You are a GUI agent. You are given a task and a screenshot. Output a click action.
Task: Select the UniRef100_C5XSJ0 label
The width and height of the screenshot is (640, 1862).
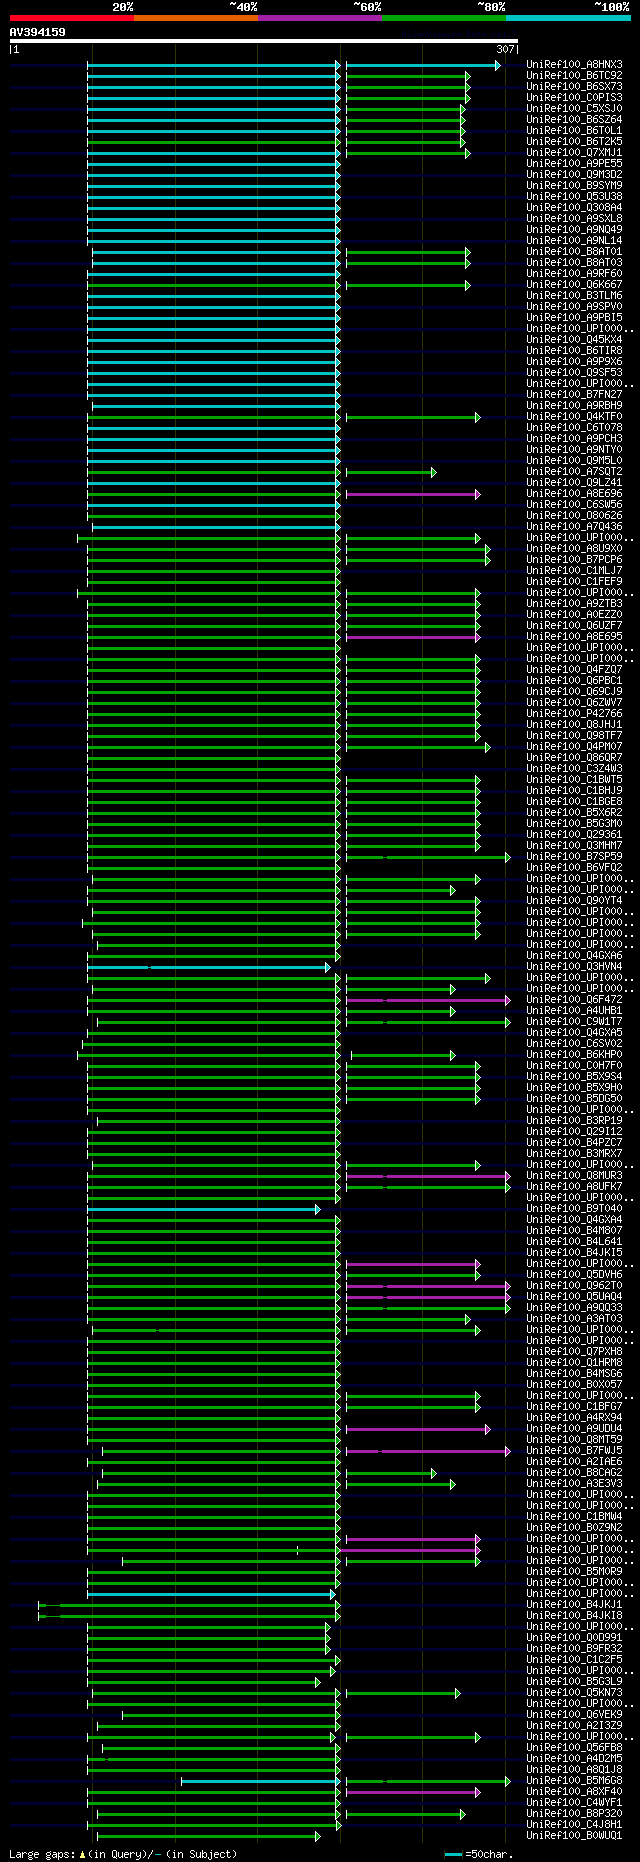(x=574, y=109)
